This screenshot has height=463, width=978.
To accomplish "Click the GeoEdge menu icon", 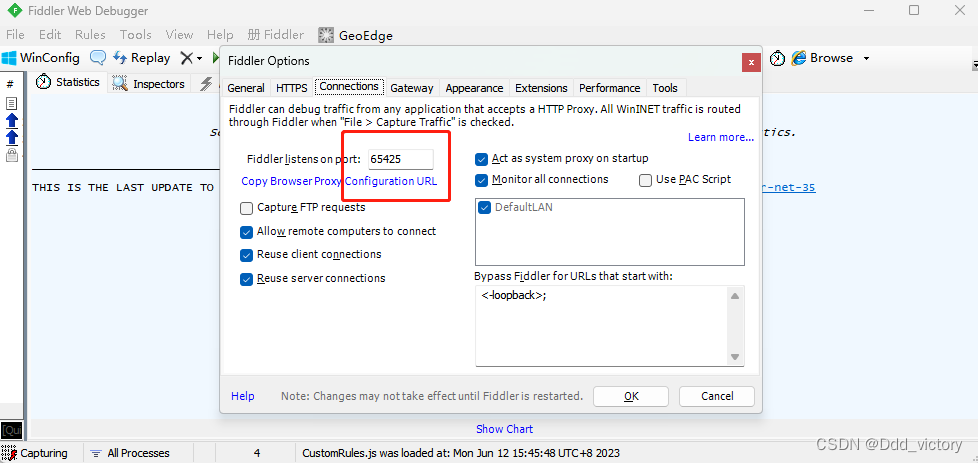I will (x=326, y=35).
